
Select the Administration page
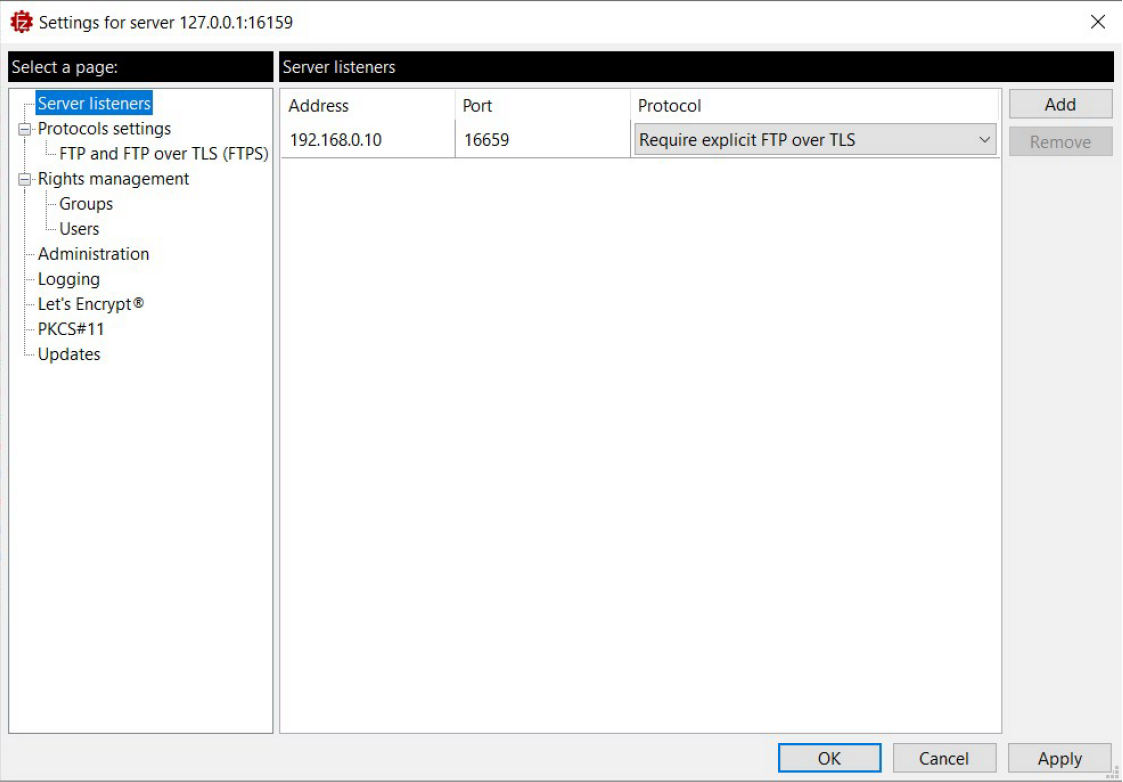pyautogui.click(x=93, y=254)
